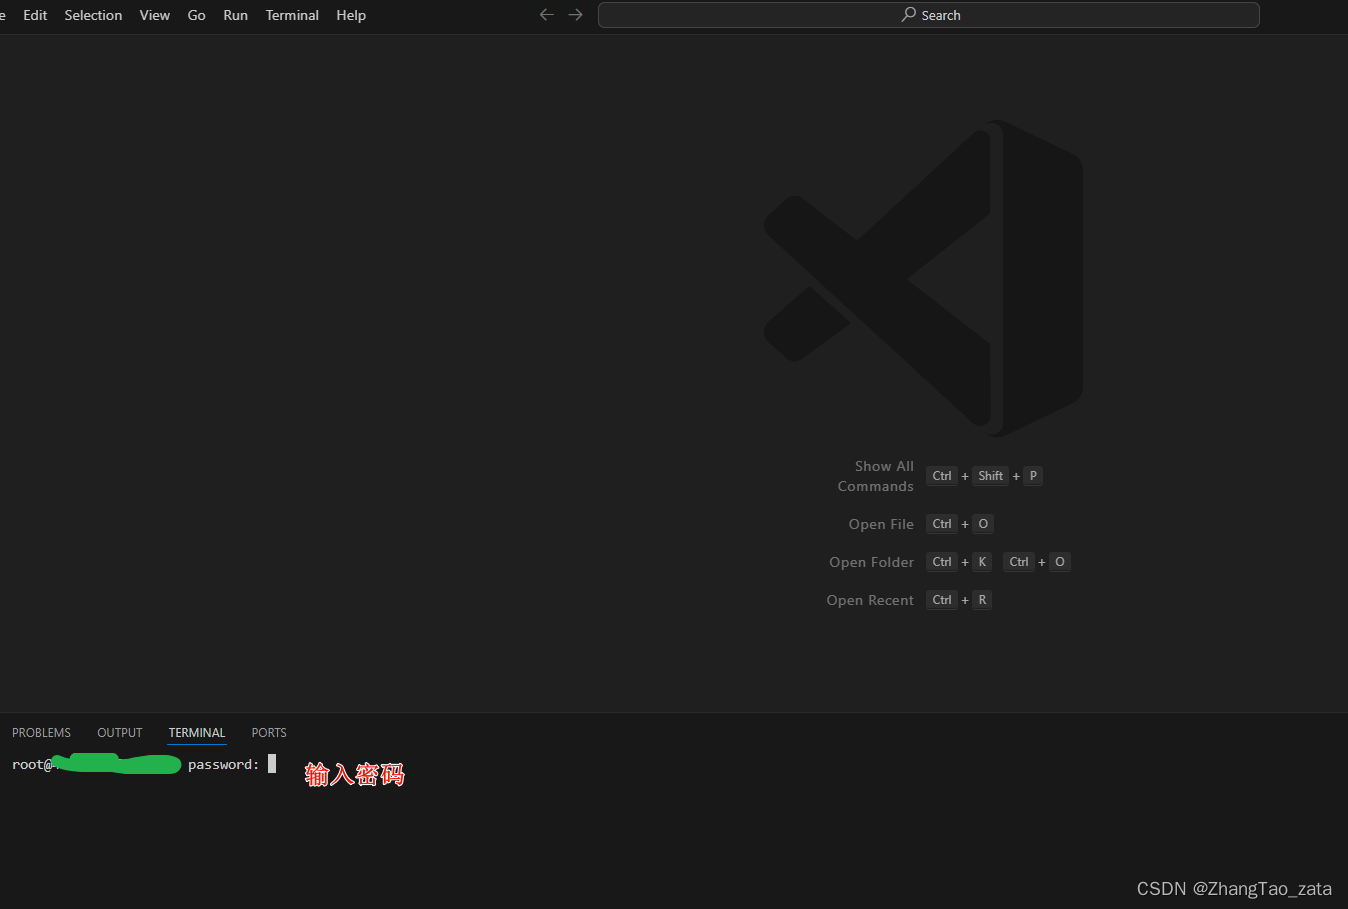1348x909 pixels.
Task: Open the Terminal menu
Action: click(292, 15)
